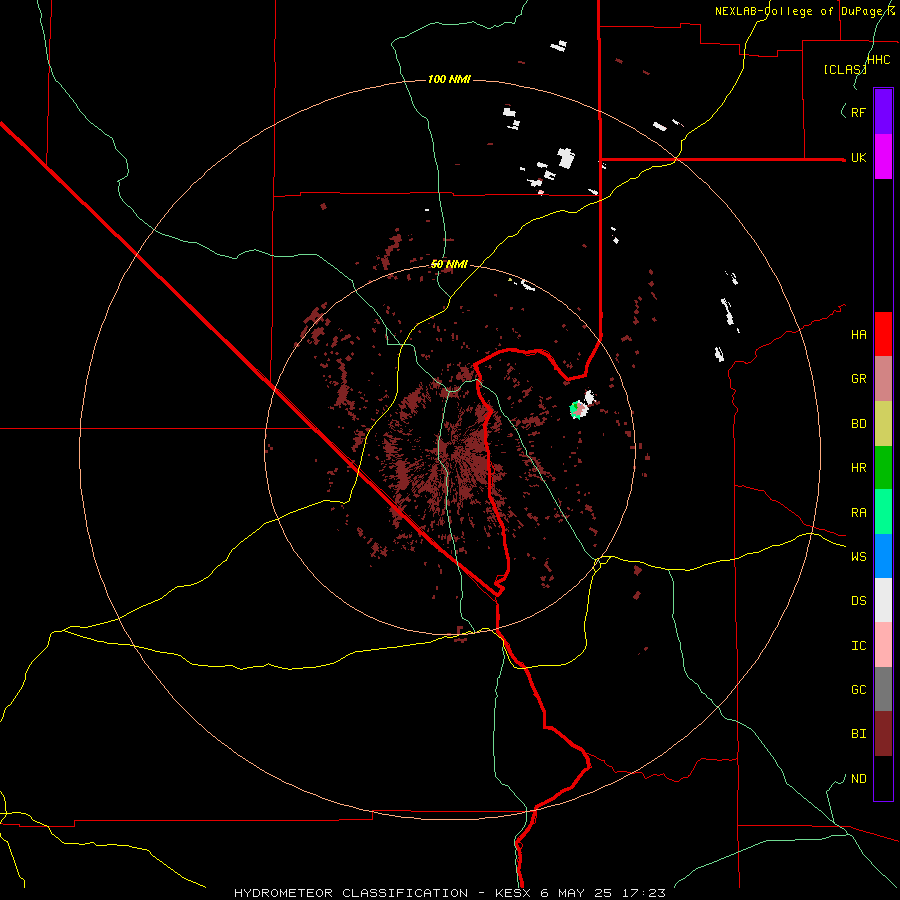
Task: Click the WS blue legend swatch
Action: click(883, 556)
